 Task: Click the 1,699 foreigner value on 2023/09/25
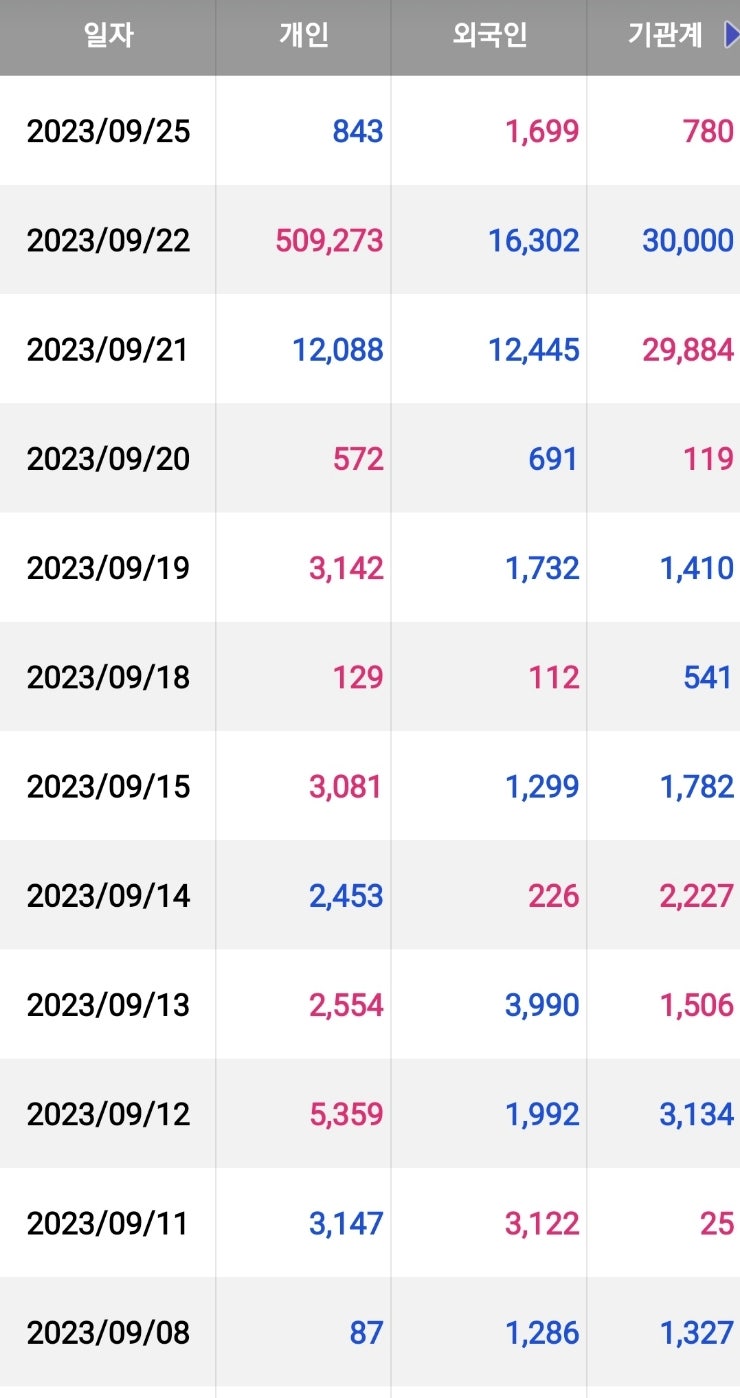pos(542,131)
